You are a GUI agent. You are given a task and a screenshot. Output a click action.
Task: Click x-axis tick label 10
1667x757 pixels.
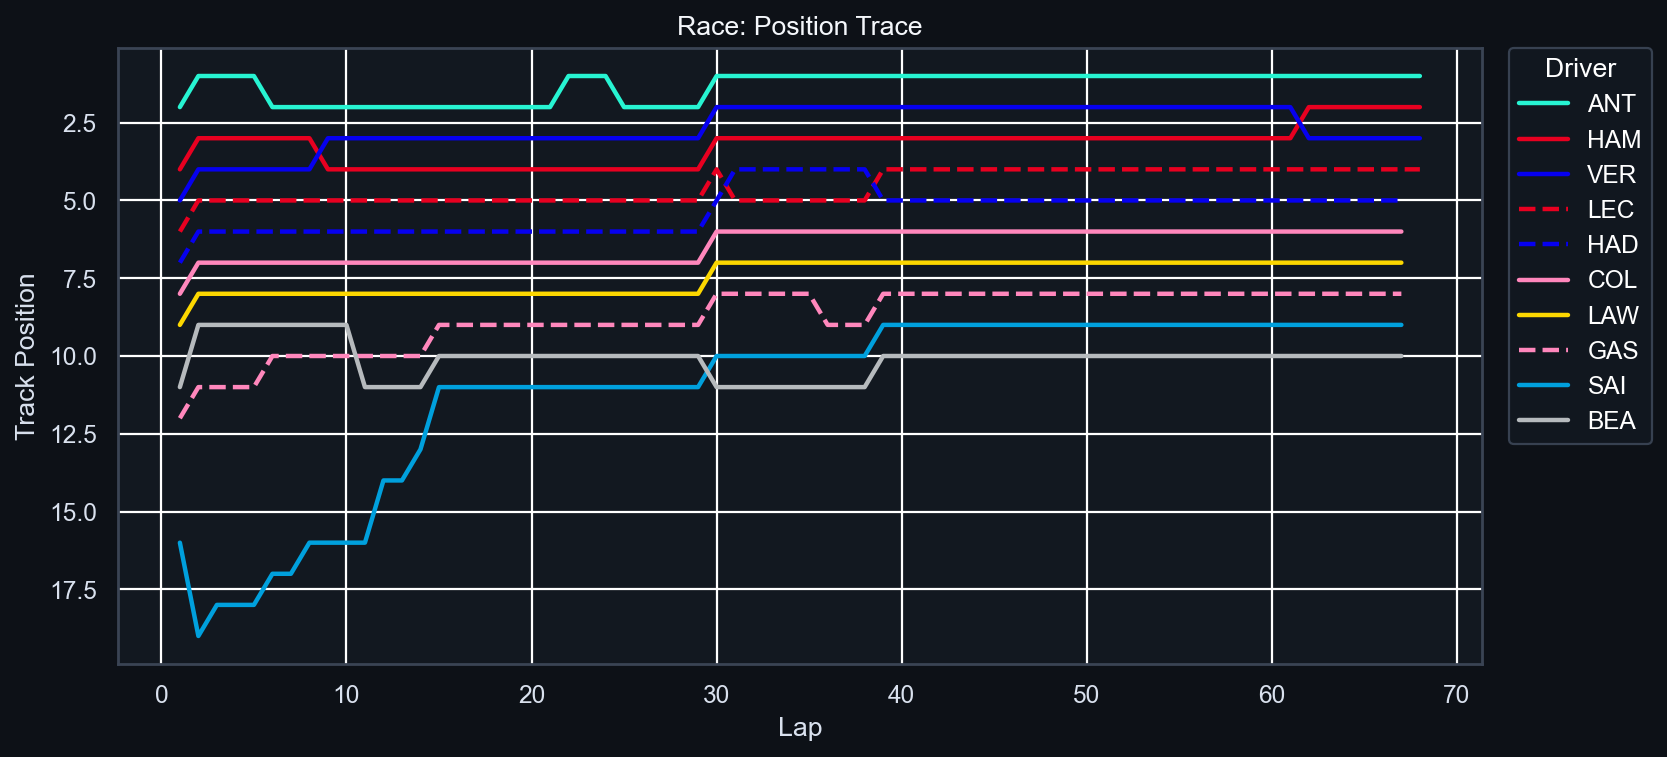pos(346,695)
